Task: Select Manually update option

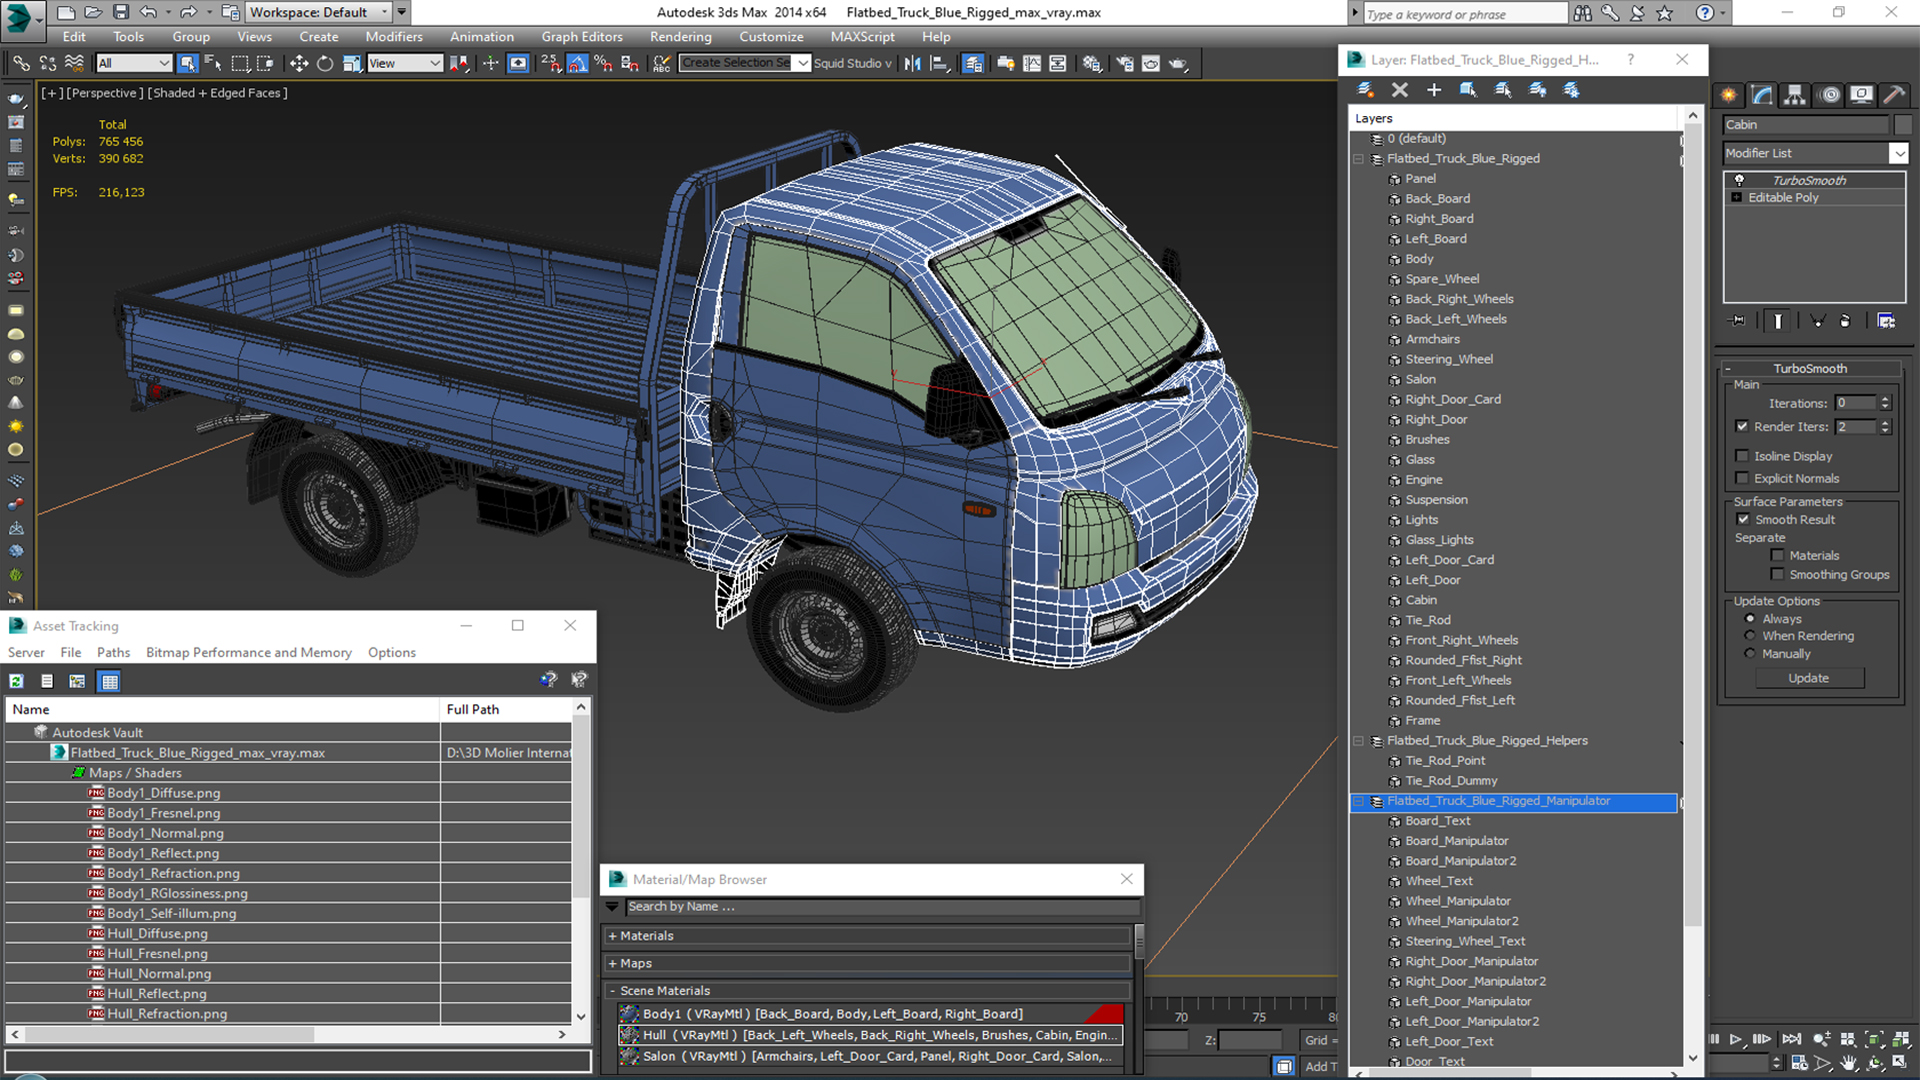Action: [1750, 654]
